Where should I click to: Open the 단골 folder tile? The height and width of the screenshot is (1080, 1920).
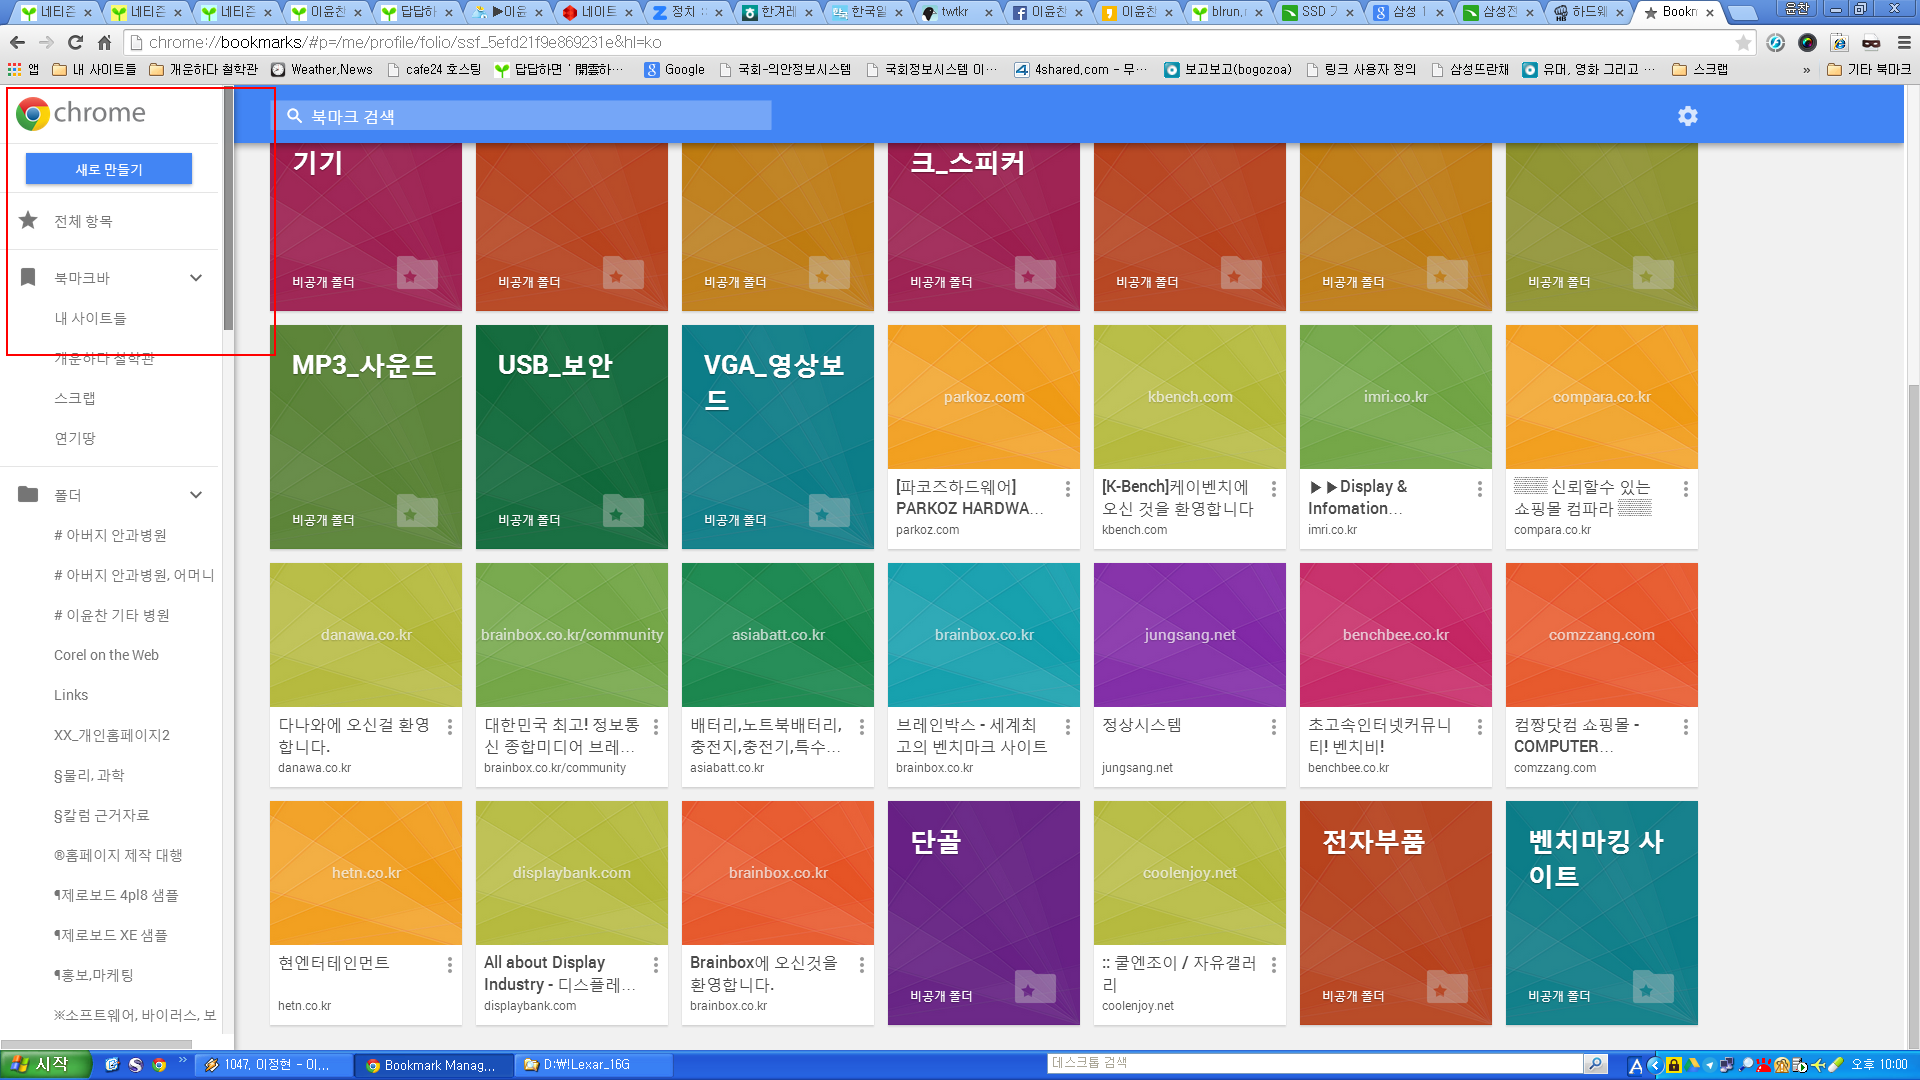point(983,913)
